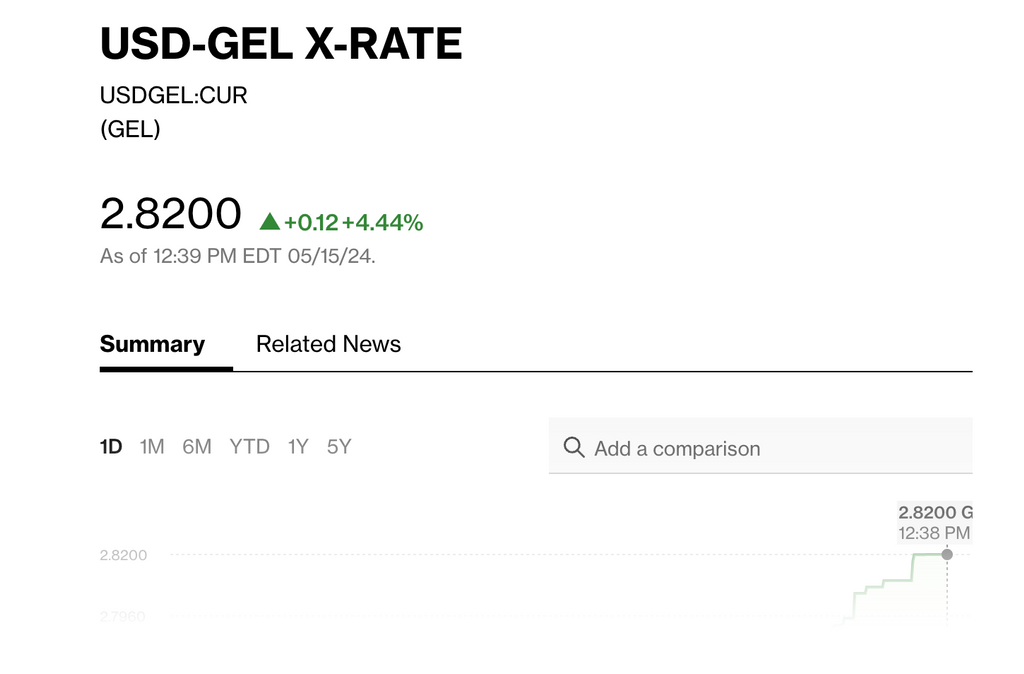Switch chart to YTD range

pyautogui.click(x=249, y=447)
